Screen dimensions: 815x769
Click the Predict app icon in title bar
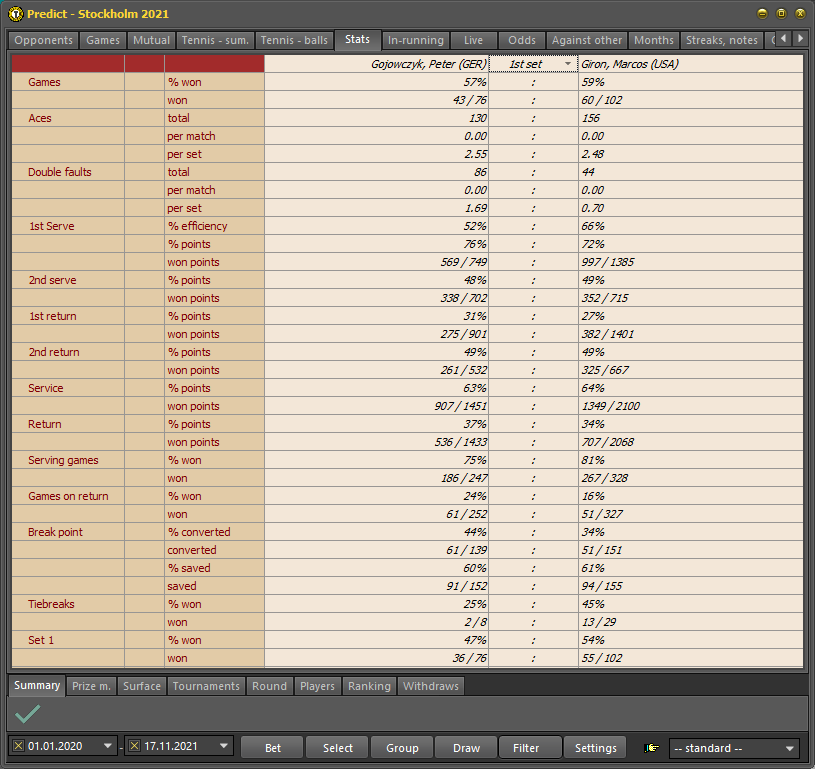click(15, 14)
